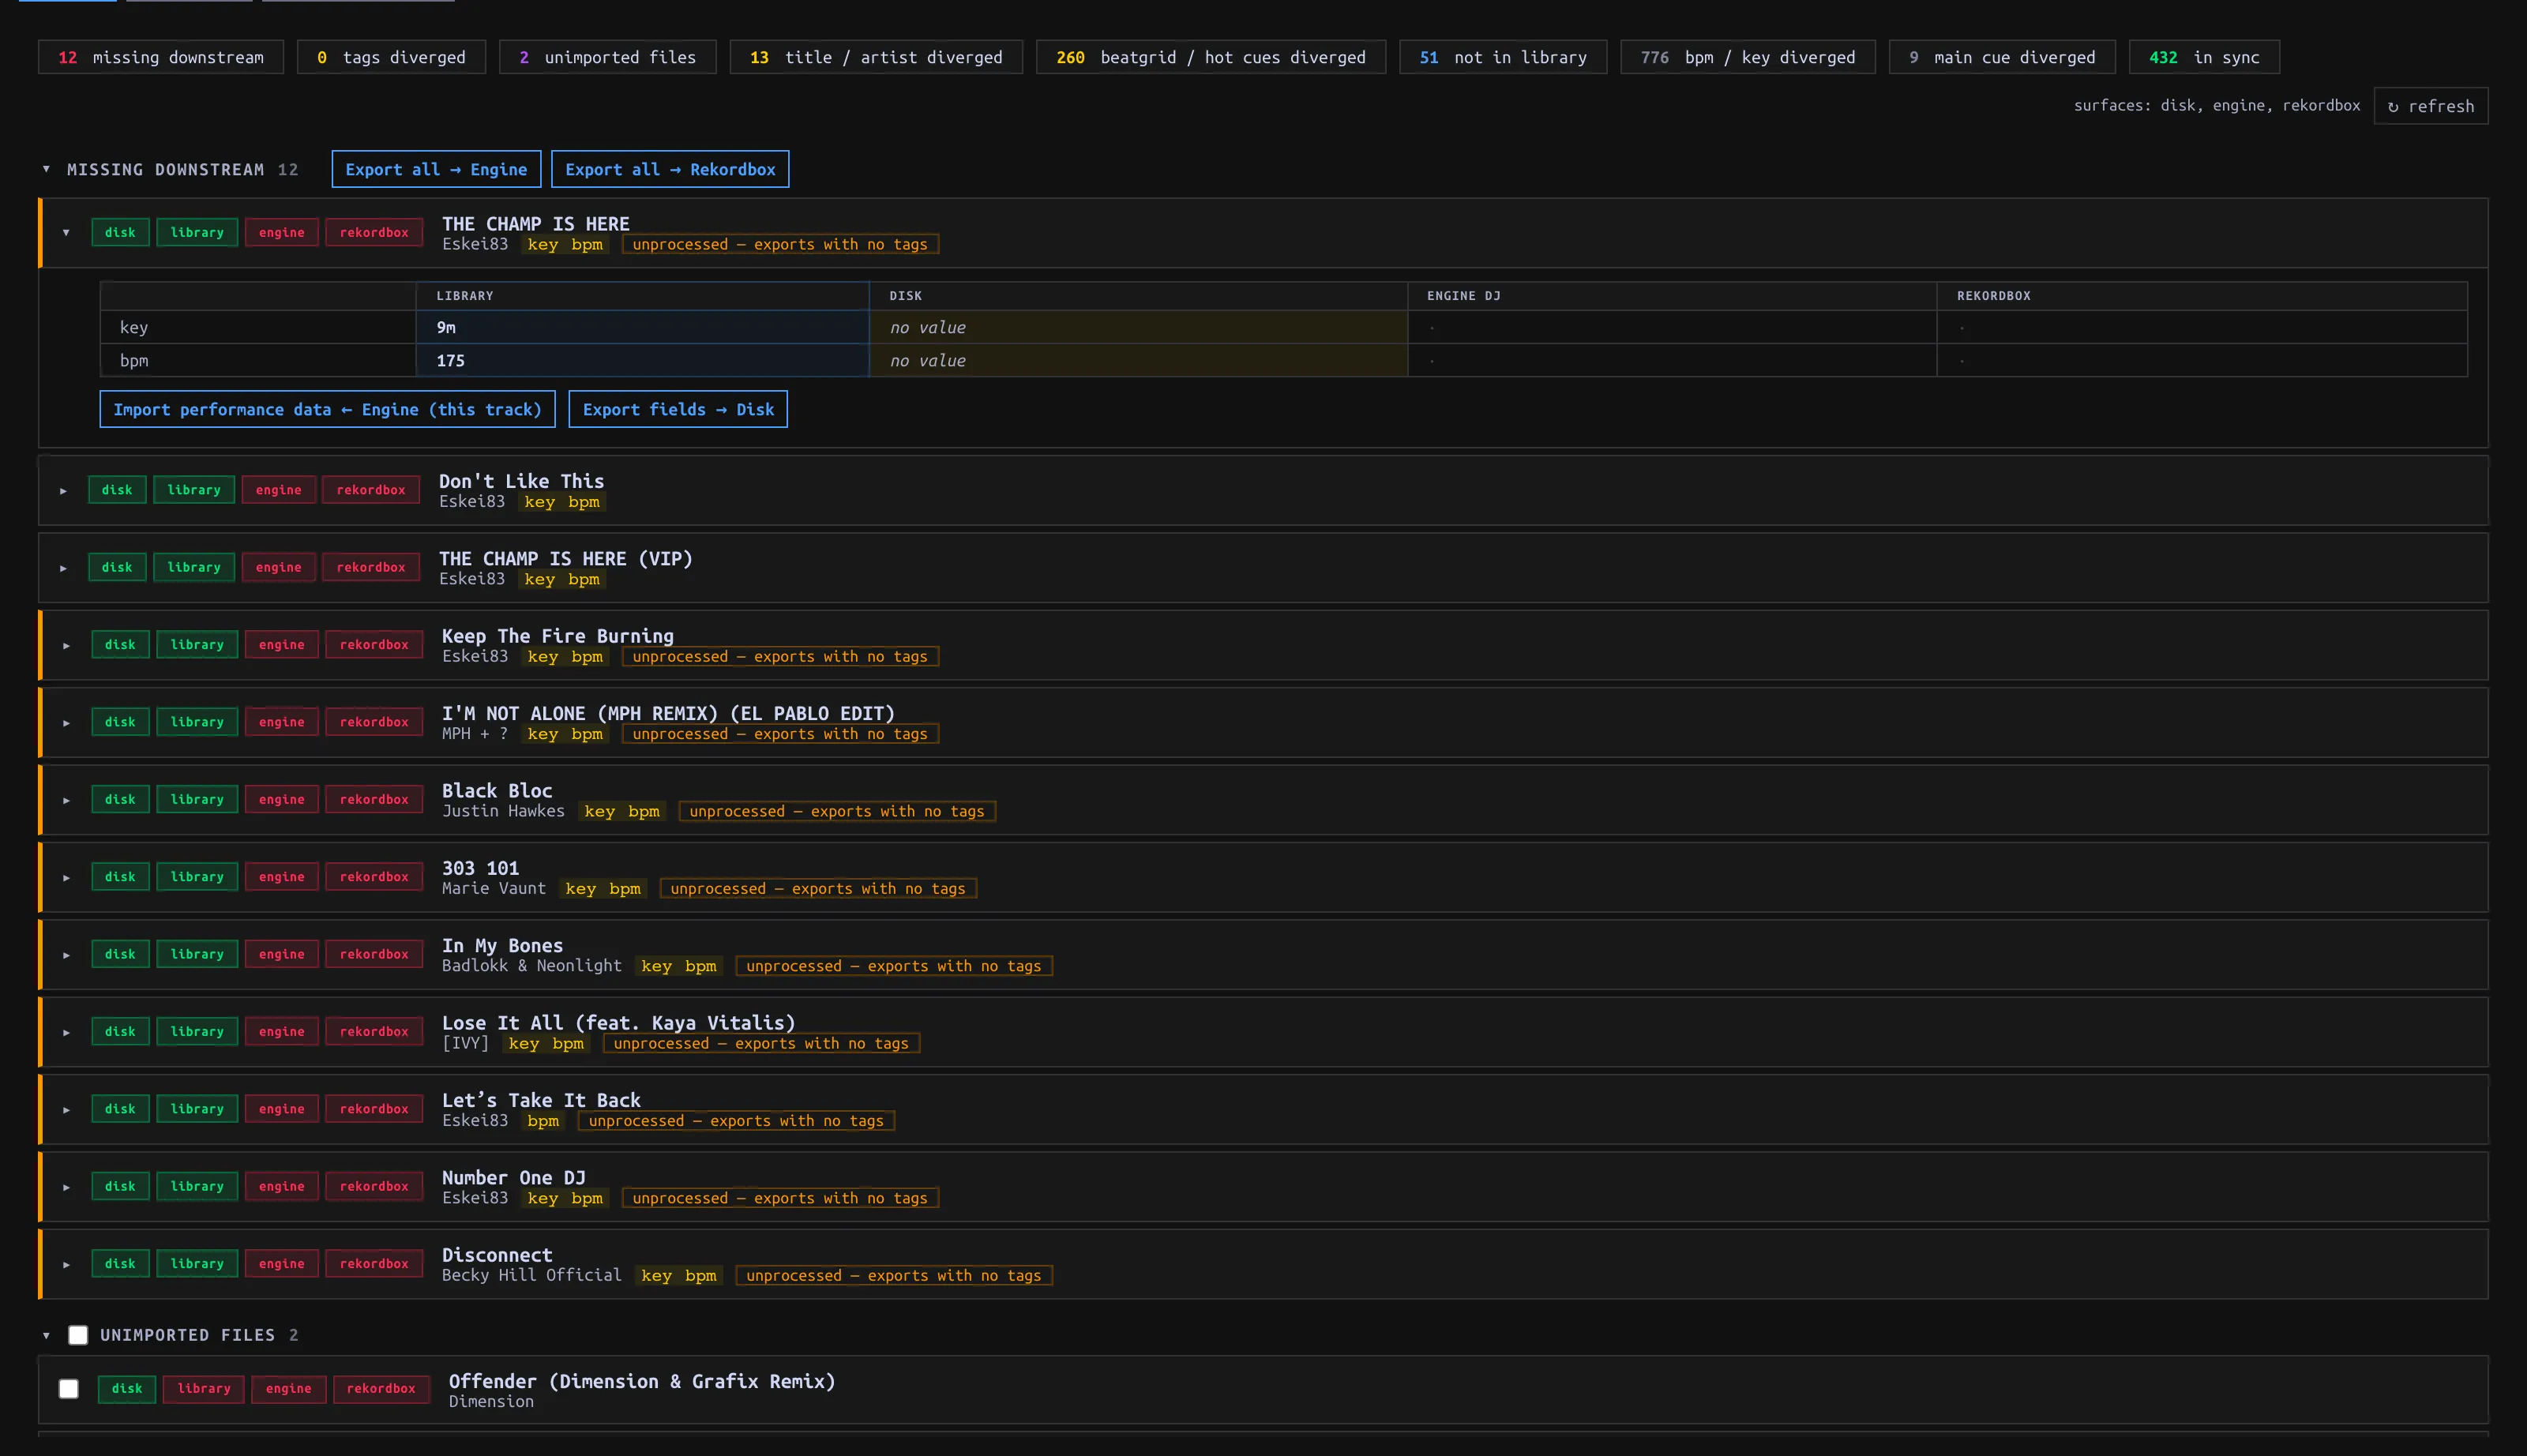Collapse the MISSING DOWNSTREAM section

click(46, 169)
